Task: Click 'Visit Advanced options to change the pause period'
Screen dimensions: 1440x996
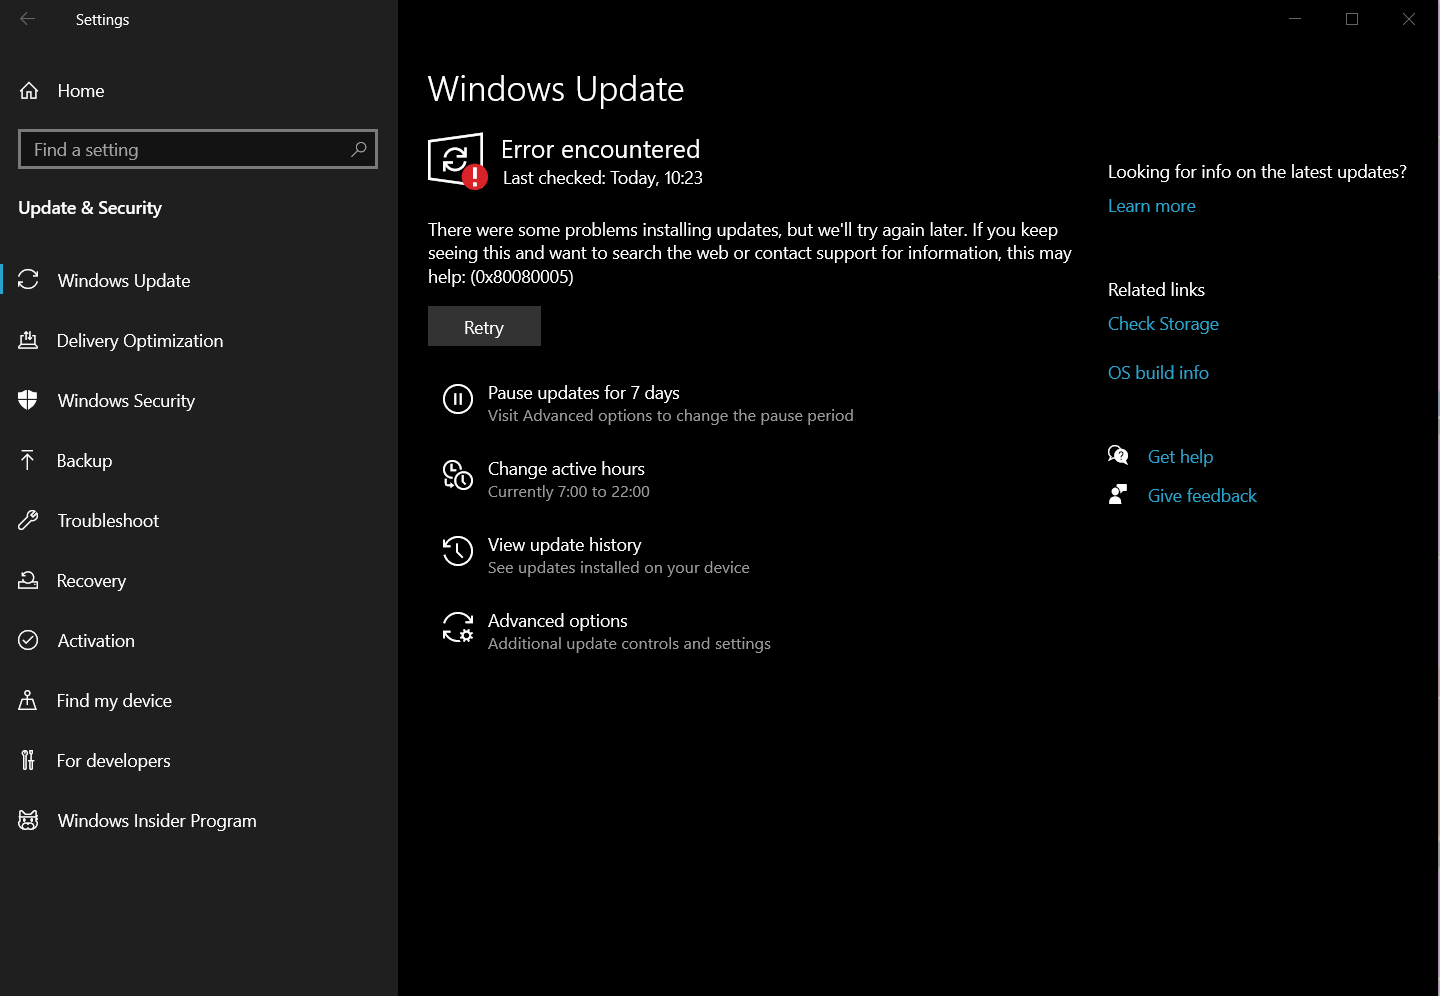Action: coord(671,416)
